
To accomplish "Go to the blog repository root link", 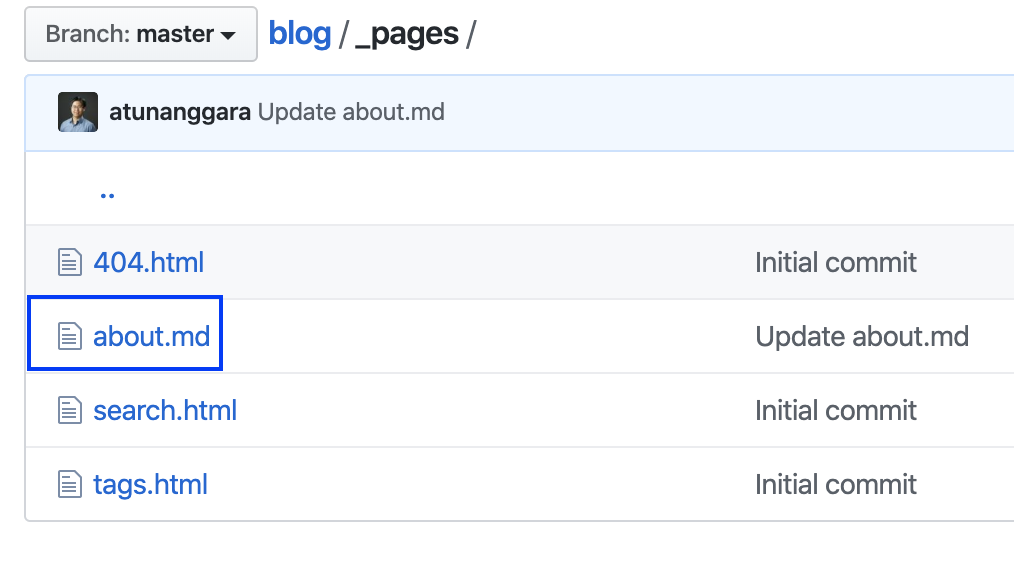I will click(299, 34).
